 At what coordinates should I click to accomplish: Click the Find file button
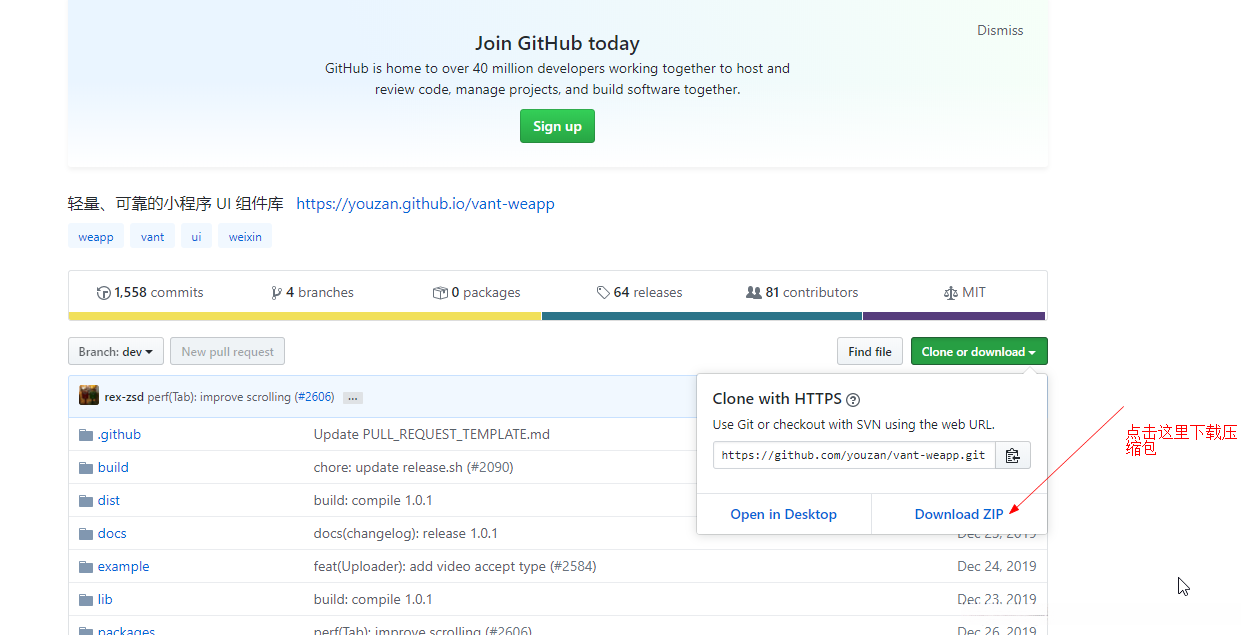point(870,352)
